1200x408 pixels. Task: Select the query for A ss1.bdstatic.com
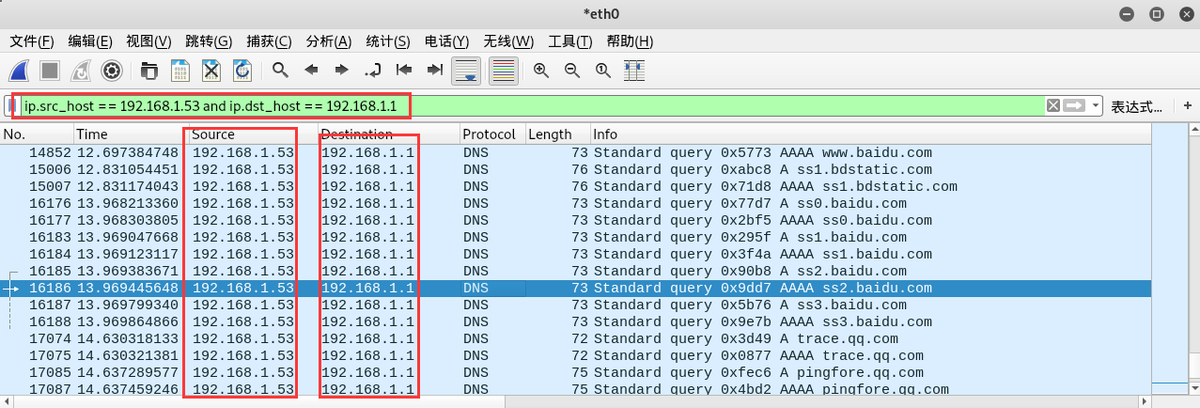pos(575,170)
